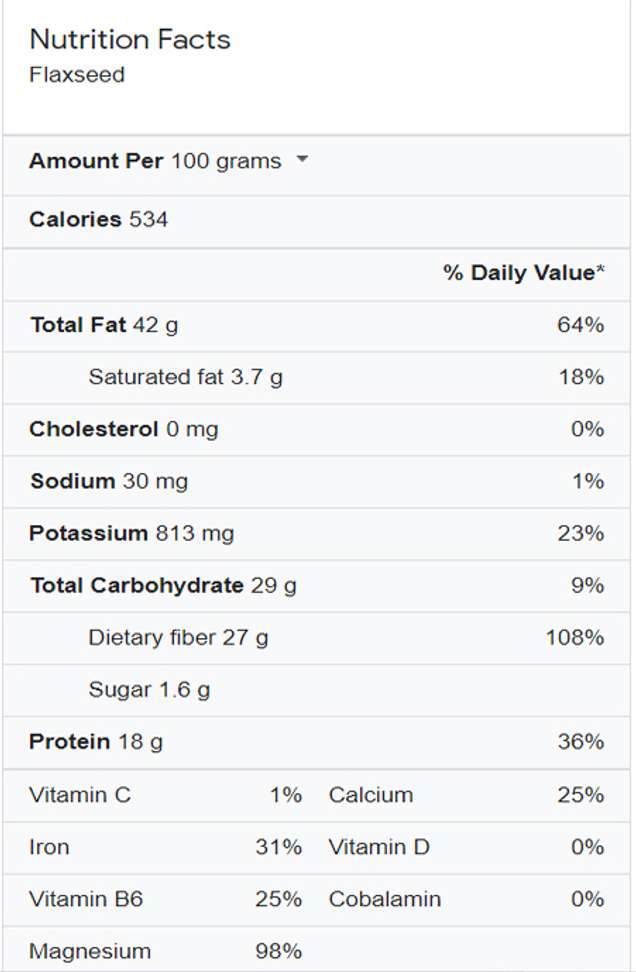
Task: Click the Sodium 30 mg row
Action: [109, 481]
